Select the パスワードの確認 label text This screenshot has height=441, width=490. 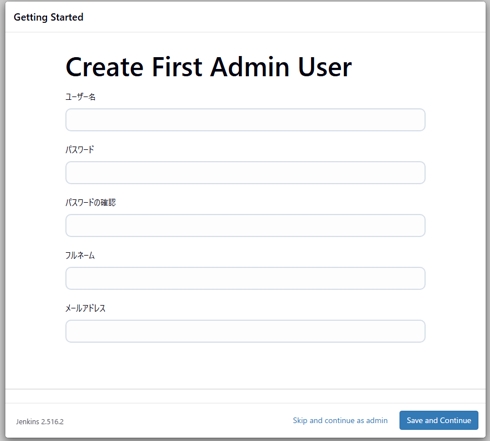pyautogui.click(x=91, y=202)
